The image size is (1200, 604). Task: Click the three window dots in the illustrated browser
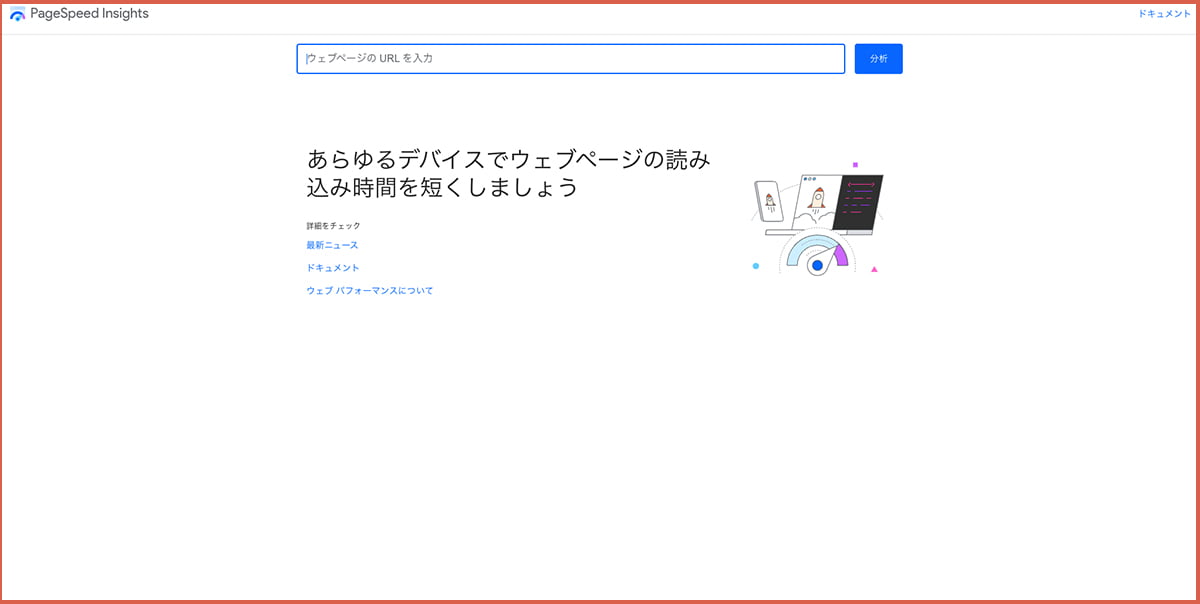pos(808,180)
